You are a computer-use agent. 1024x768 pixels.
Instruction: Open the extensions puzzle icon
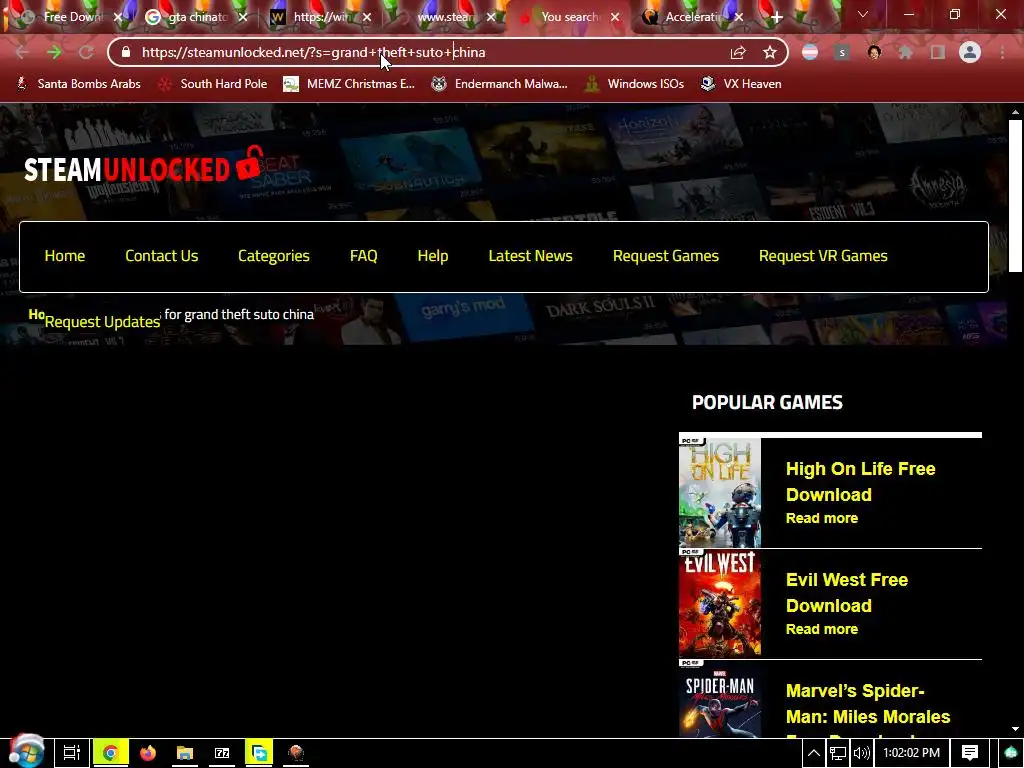[906, 52]
